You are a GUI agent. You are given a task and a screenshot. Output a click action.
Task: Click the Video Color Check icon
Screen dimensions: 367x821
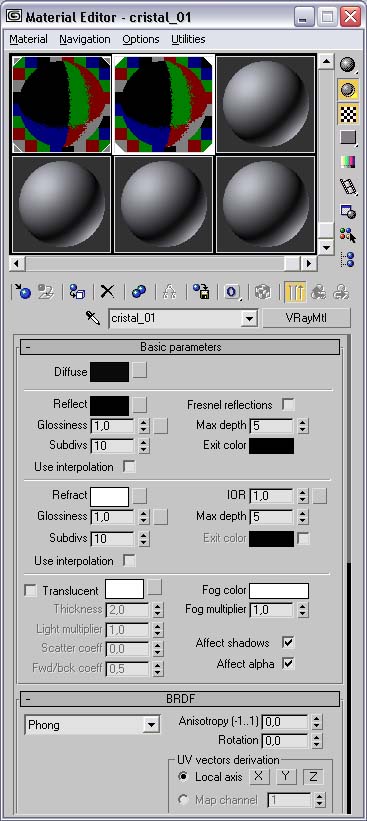pos(348,162)
